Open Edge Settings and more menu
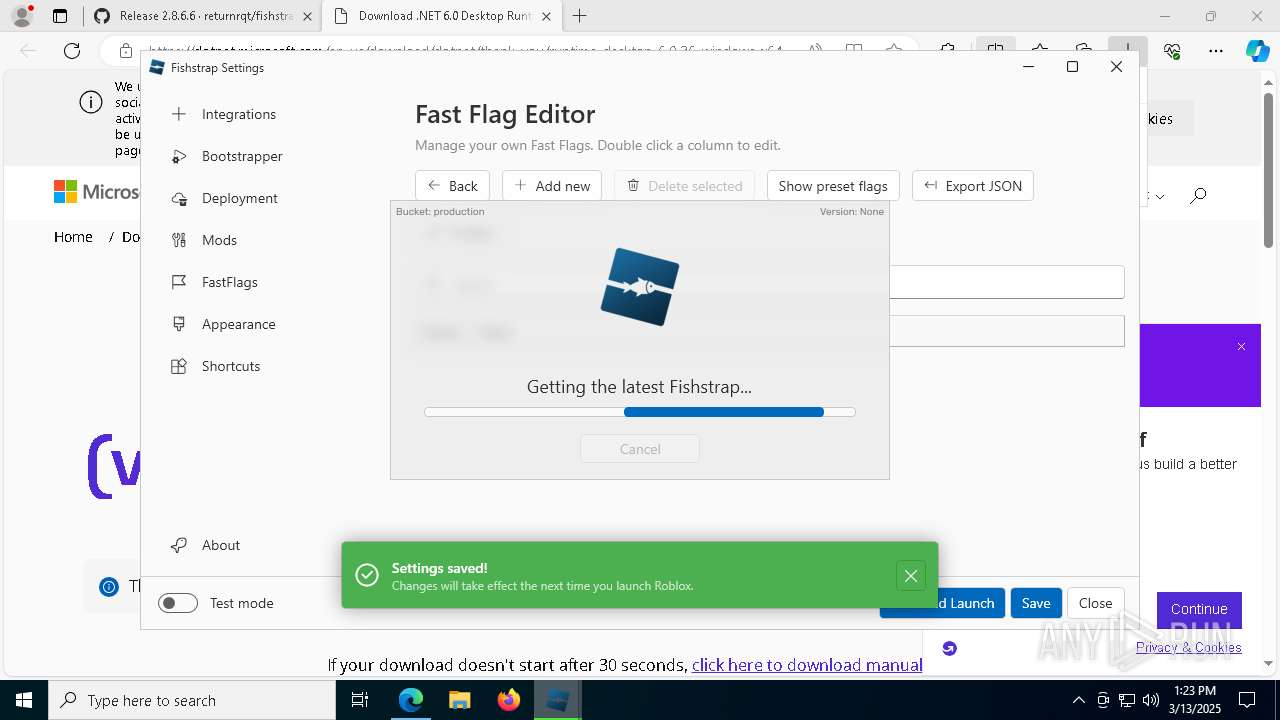The width and height of the screenshot is (1280, 720). coord(1216,51)
